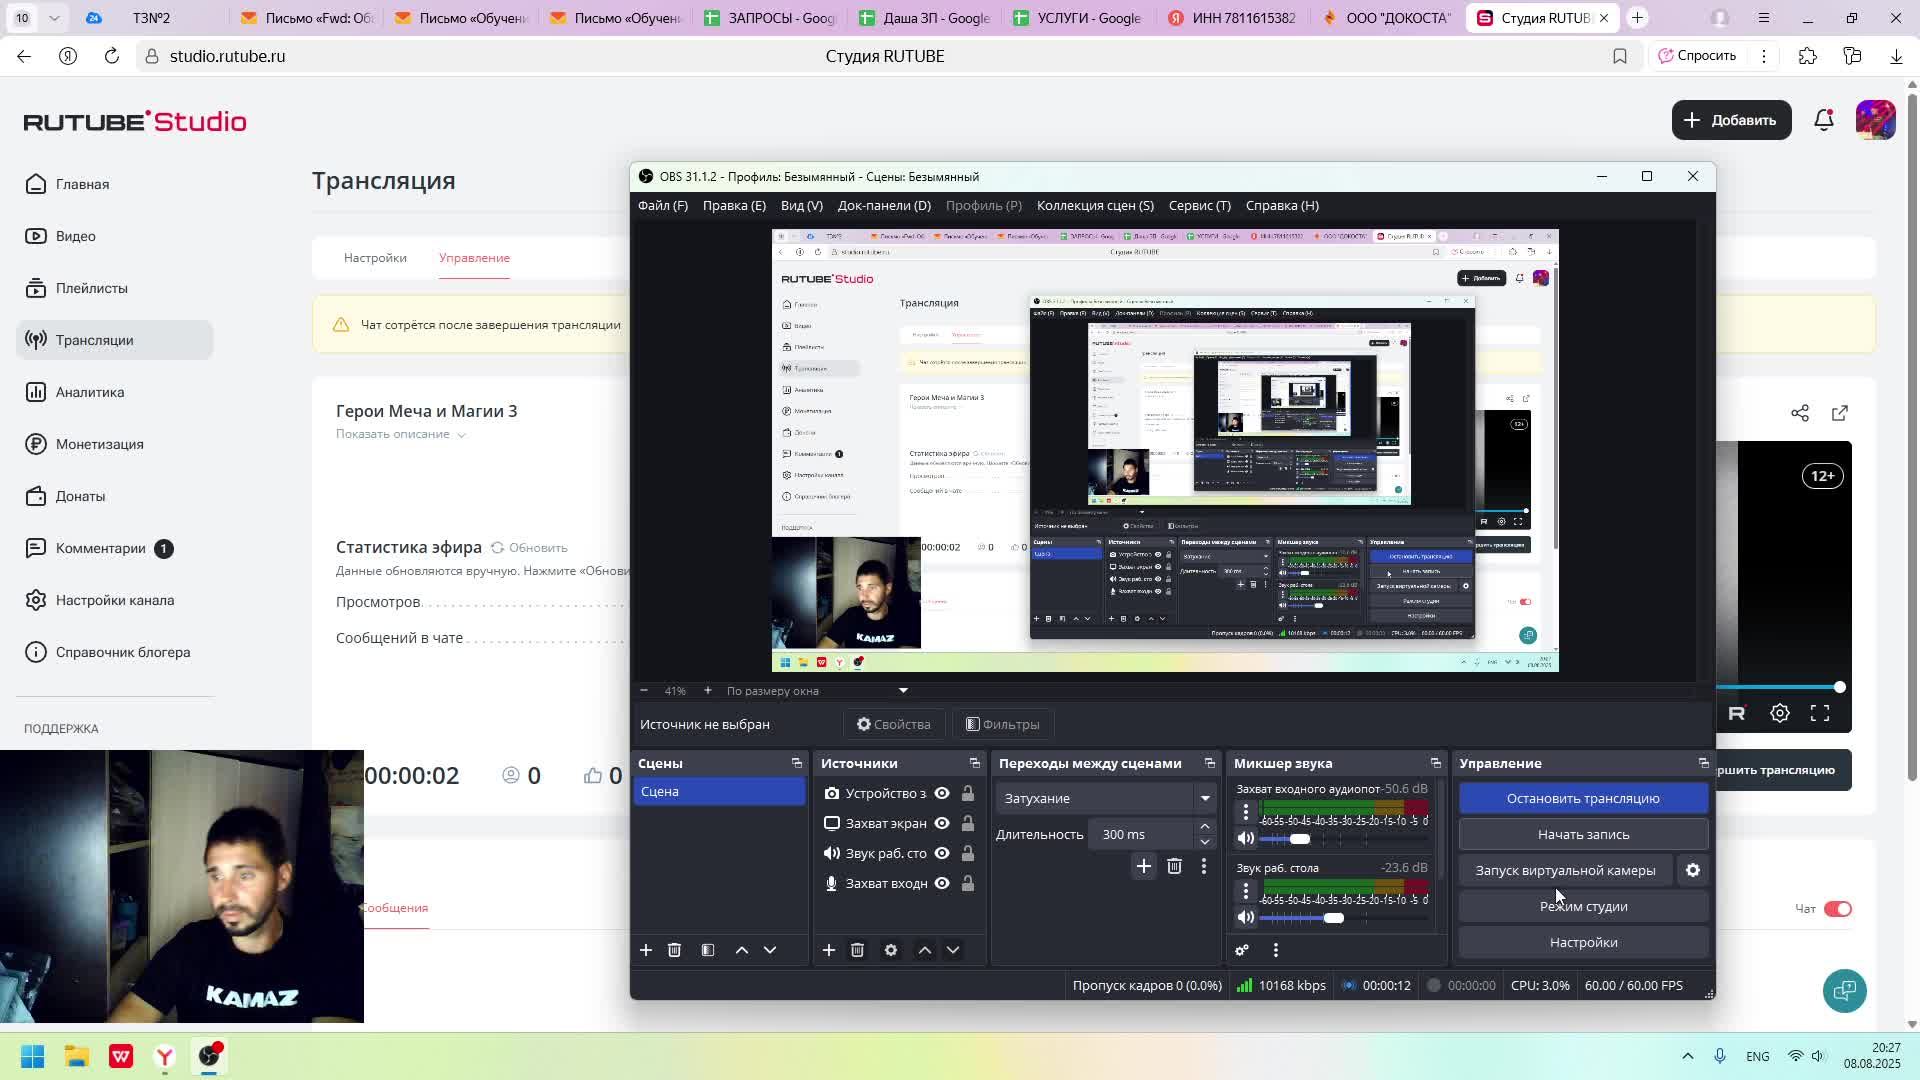Open virtual camera settings gear icon

pyautogui.click(x=1692, y=870)
